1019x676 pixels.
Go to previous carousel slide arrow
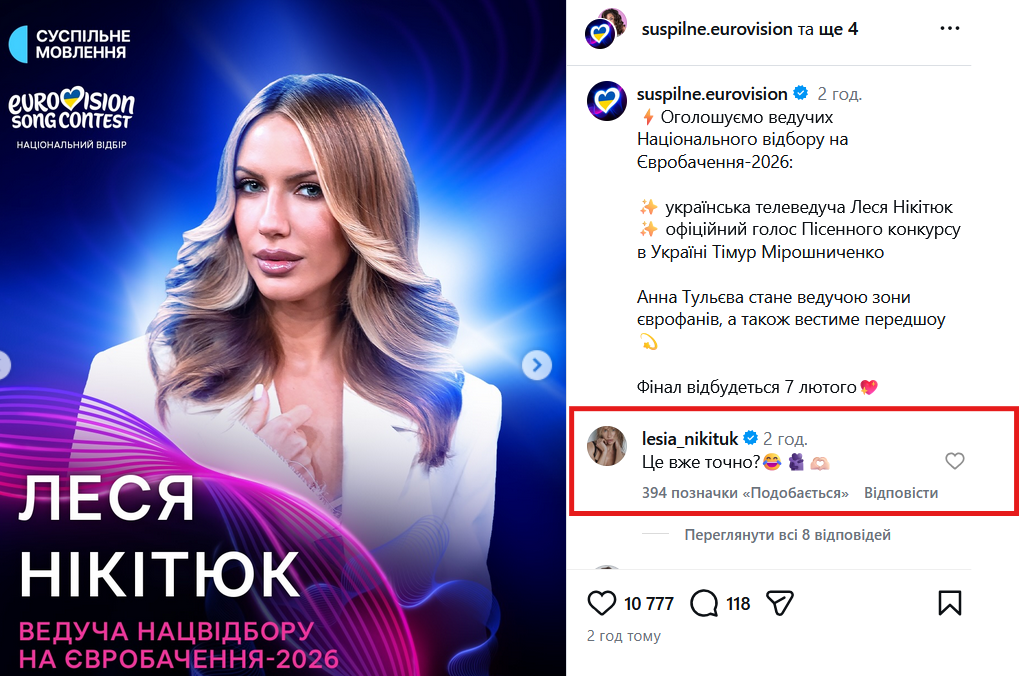point(3,365)
